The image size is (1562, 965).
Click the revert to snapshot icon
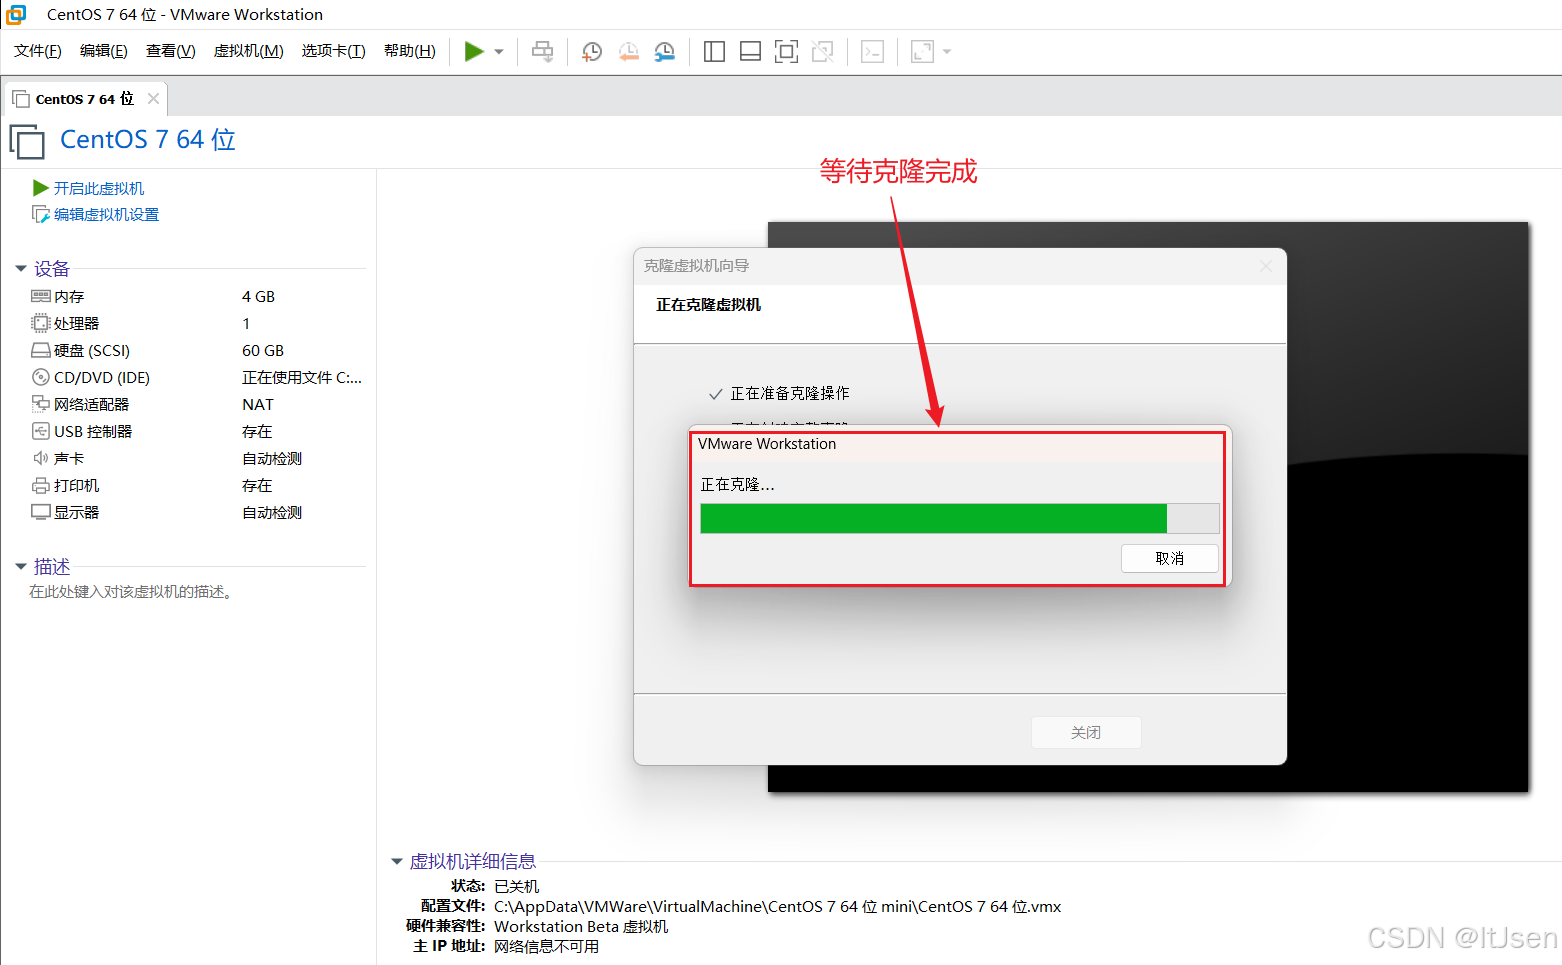(628, 51)
